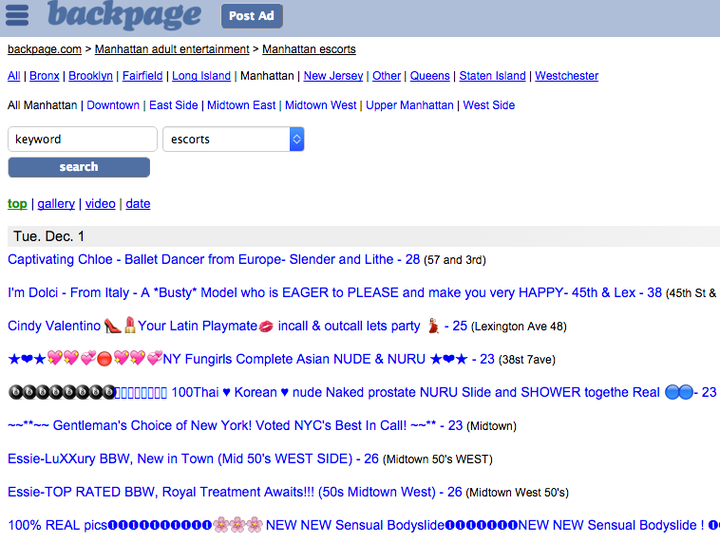Open the Essie-LuXXury BBW listing
Viewport: 720px width, 543px height.
(193, 459)
